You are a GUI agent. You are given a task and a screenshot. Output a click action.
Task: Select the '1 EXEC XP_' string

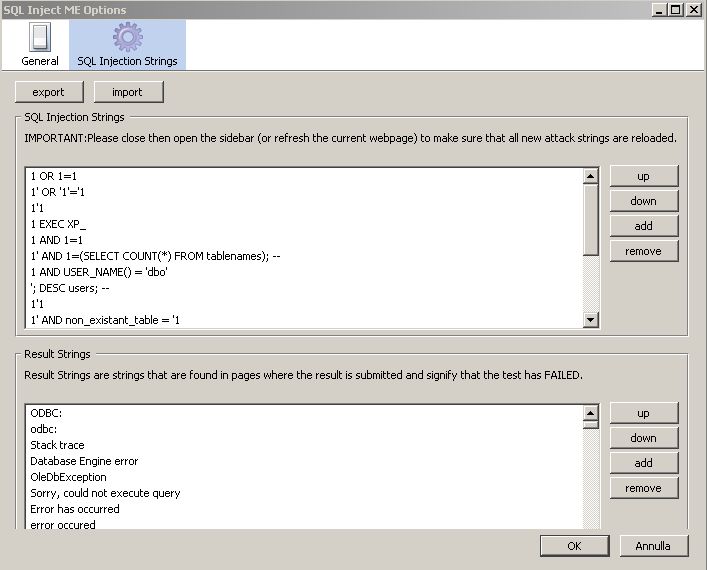click(304, 224)
